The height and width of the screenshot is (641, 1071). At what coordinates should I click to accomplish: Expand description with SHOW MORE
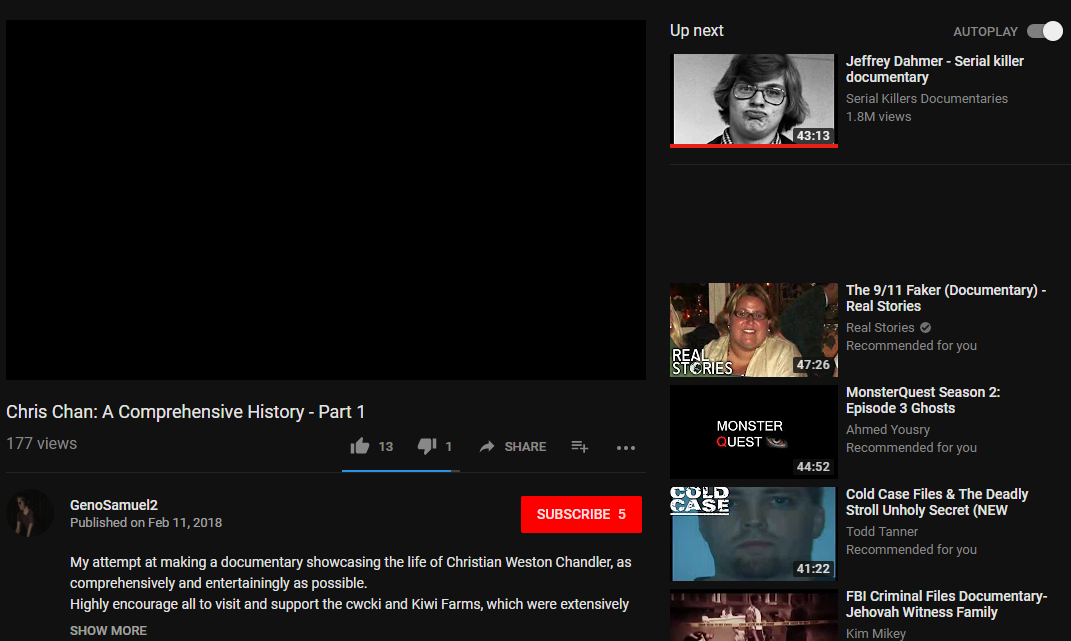(x=108, y=630)
